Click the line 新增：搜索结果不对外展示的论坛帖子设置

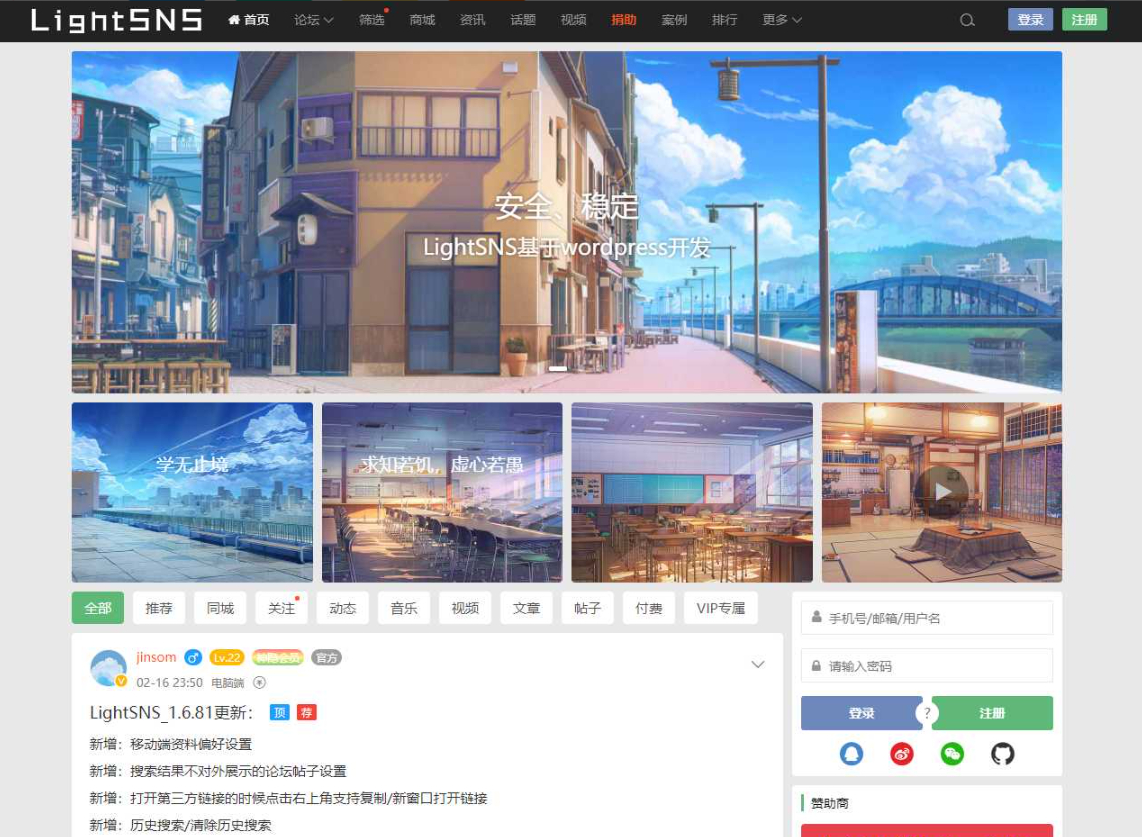(x=218, y=771)
